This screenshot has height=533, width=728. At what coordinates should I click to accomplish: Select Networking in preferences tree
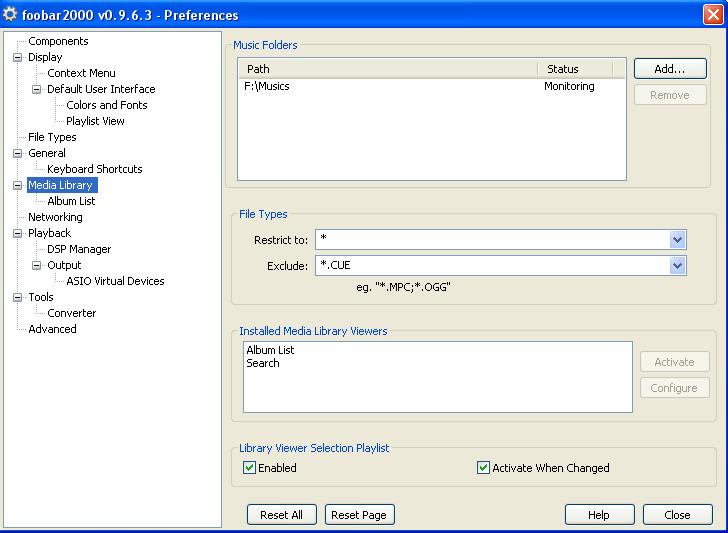(x=55, y=217)
